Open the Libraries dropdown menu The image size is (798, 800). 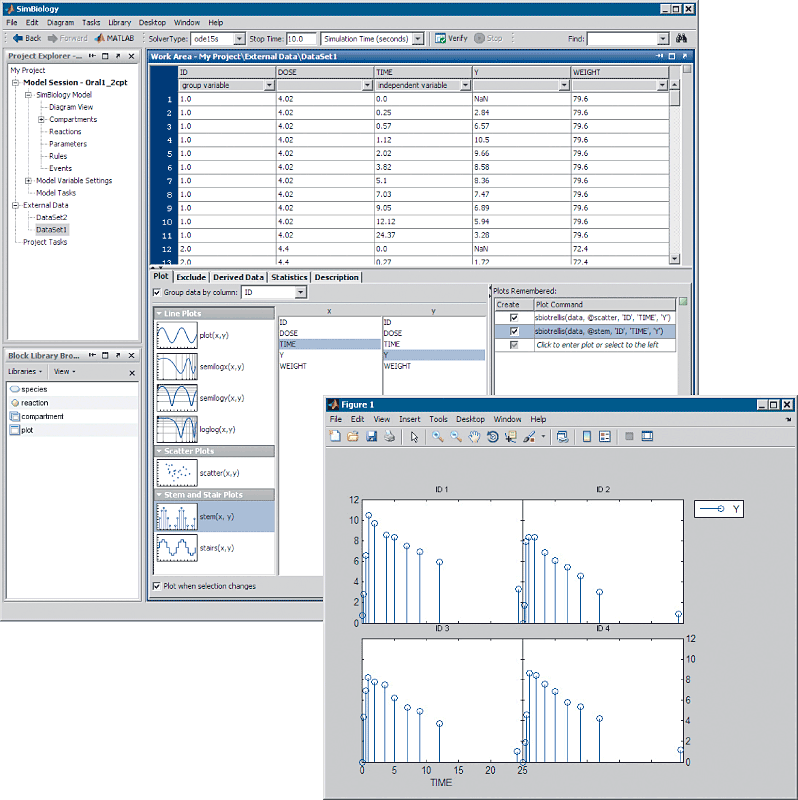click(x=25, y=371)
